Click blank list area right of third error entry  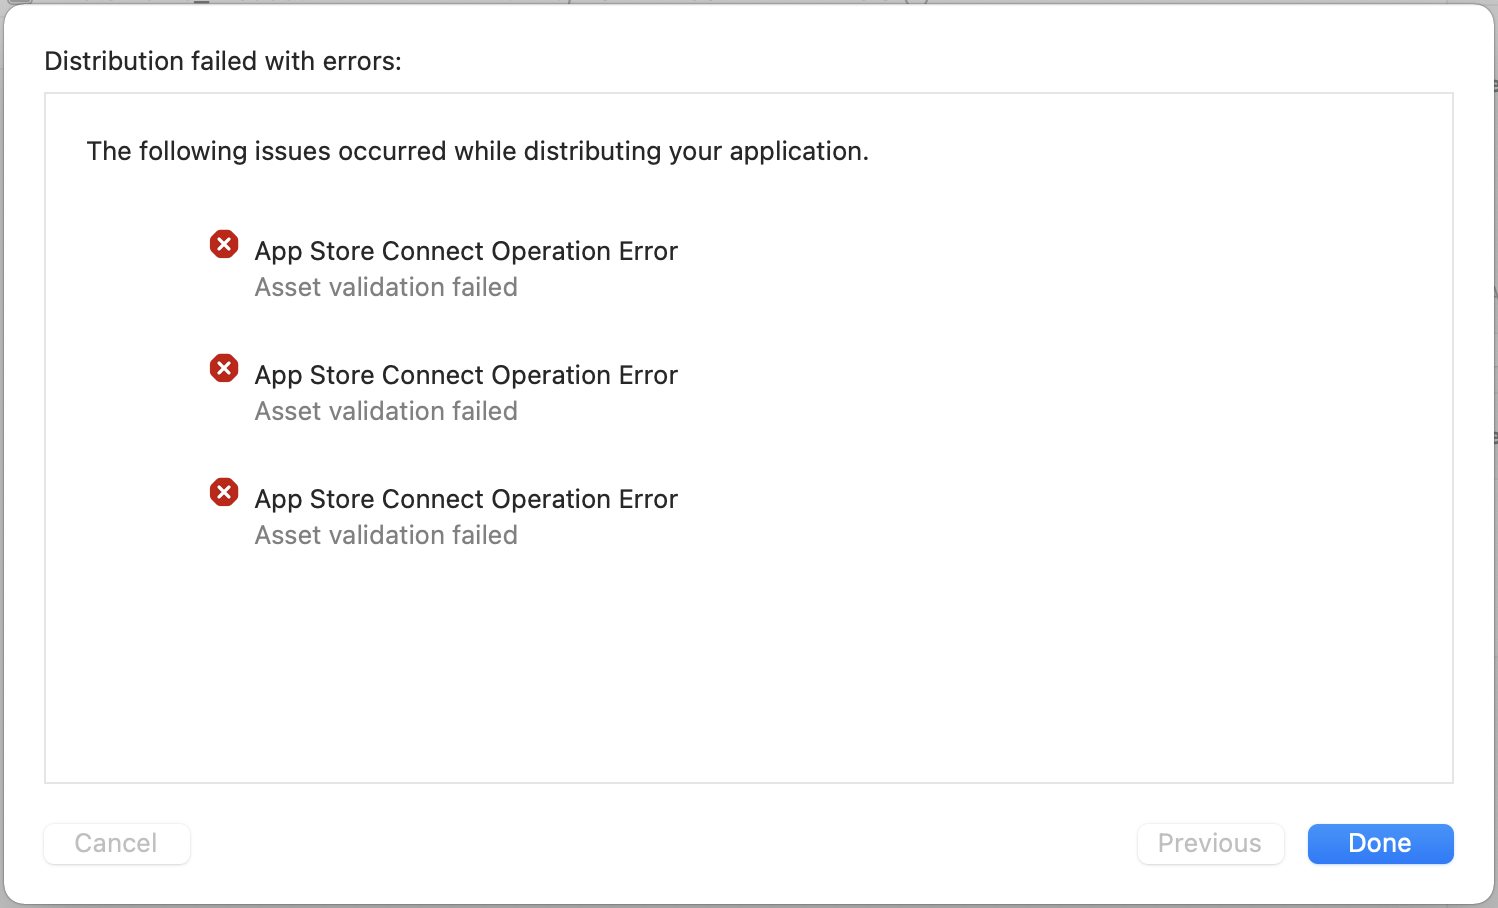pos(1060,516)
